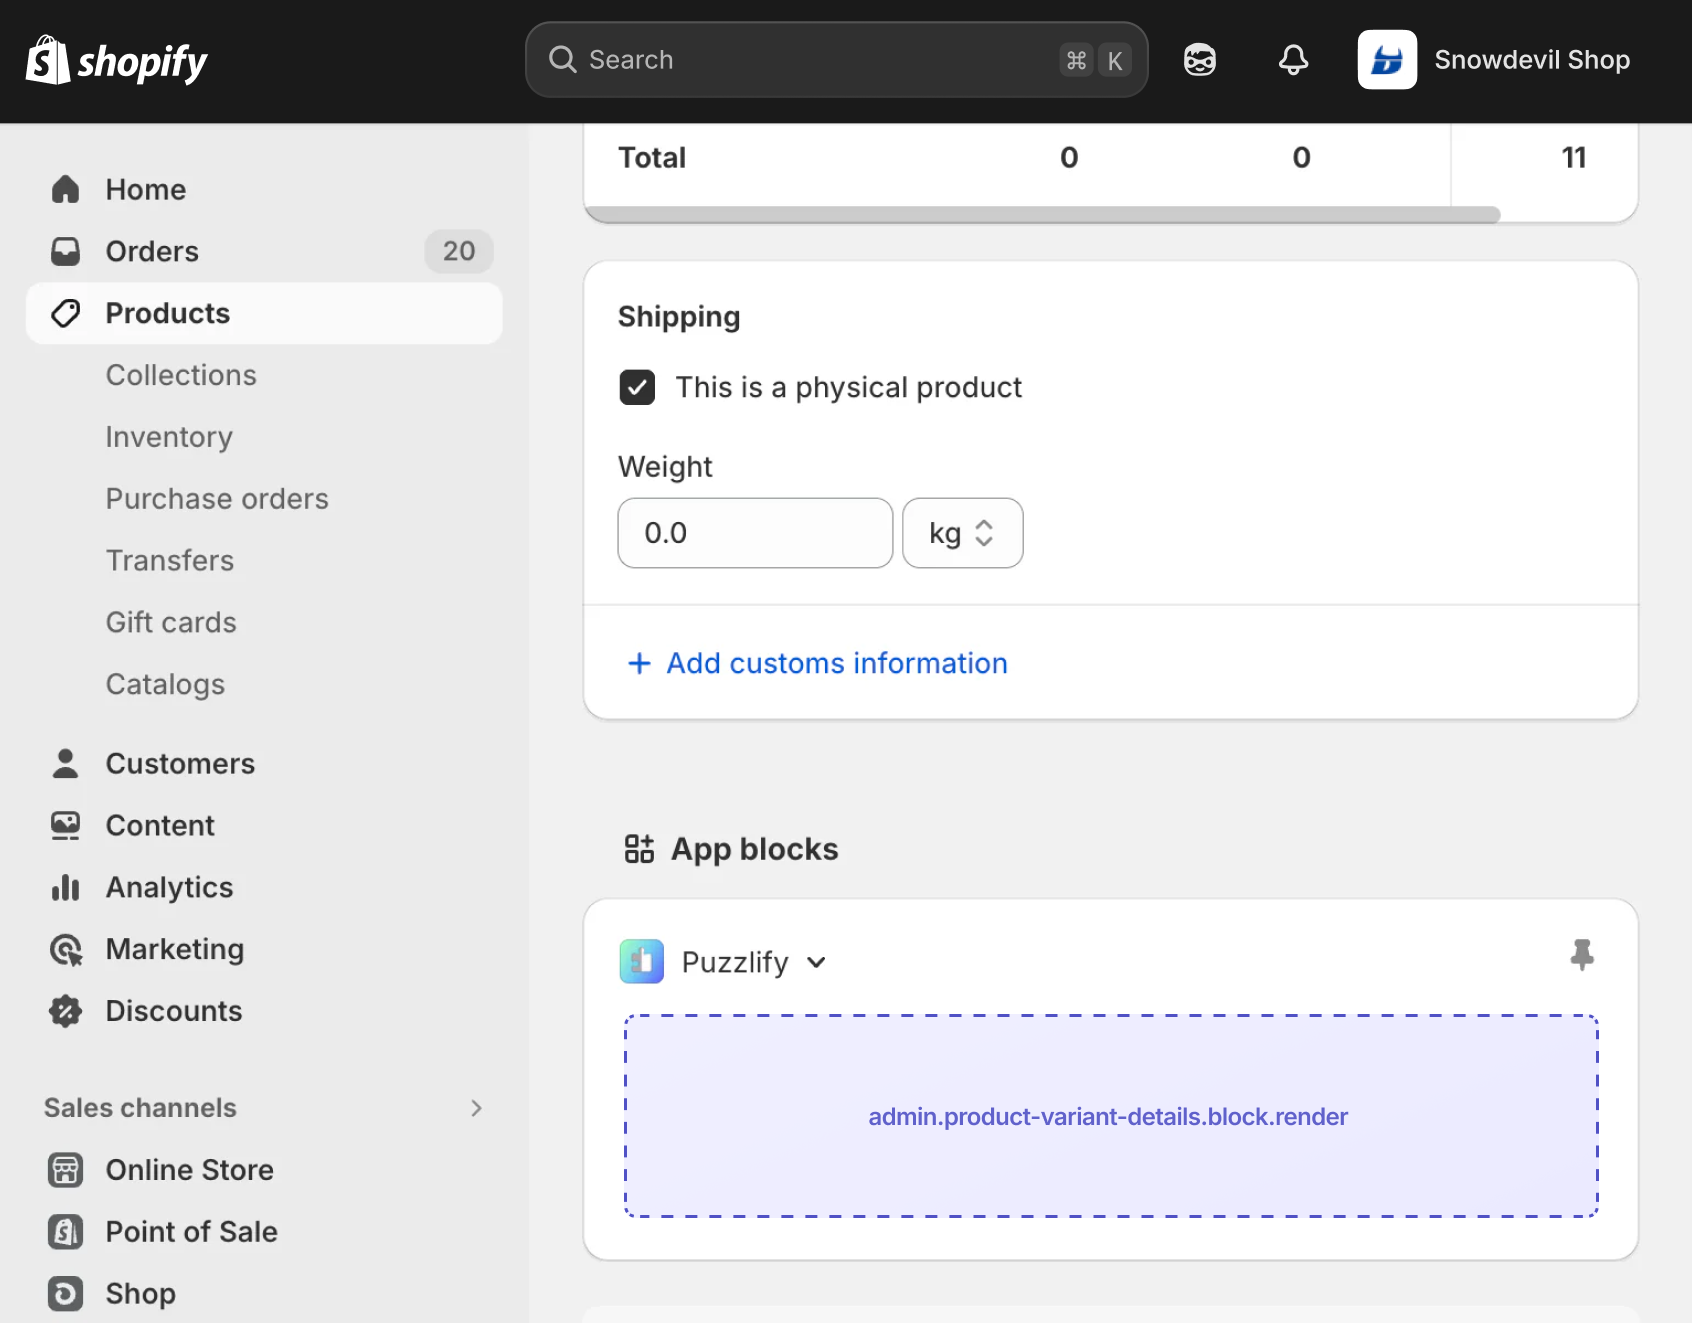Click the Search field
Image resolution: width=1692 pixels, height=1323 pixels.
[x=836, y=60]
